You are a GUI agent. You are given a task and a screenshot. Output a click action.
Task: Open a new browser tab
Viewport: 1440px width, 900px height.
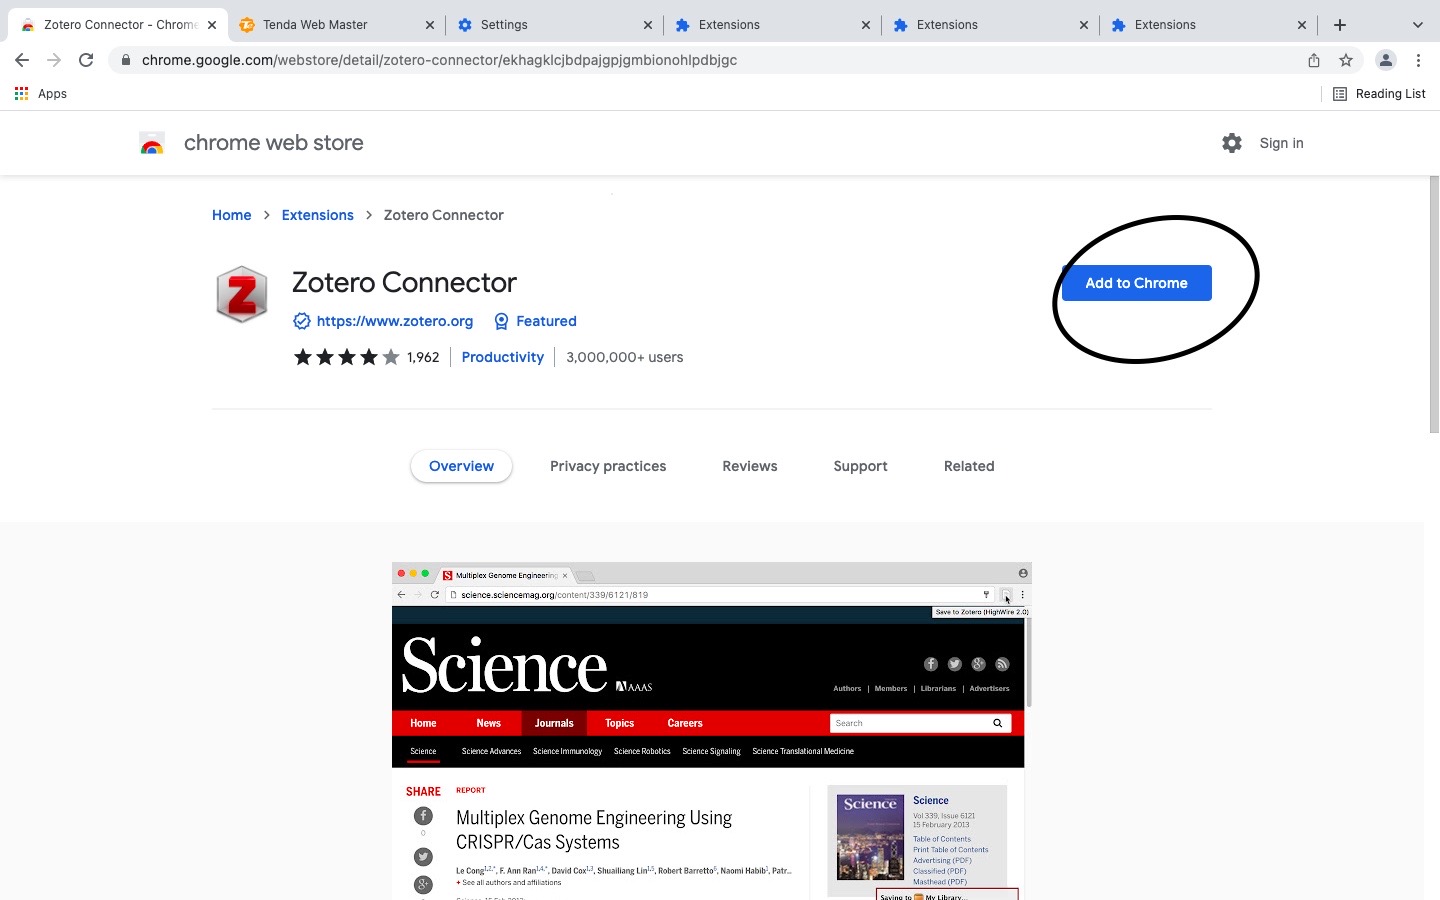click(1340, 25)
